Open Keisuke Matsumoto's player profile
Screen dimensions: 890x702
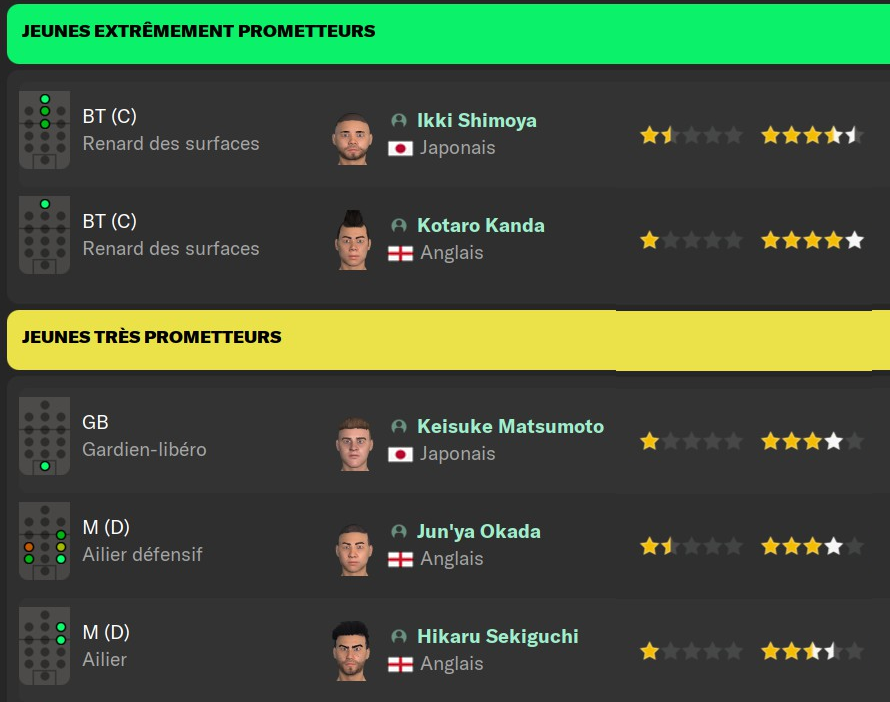510,426
